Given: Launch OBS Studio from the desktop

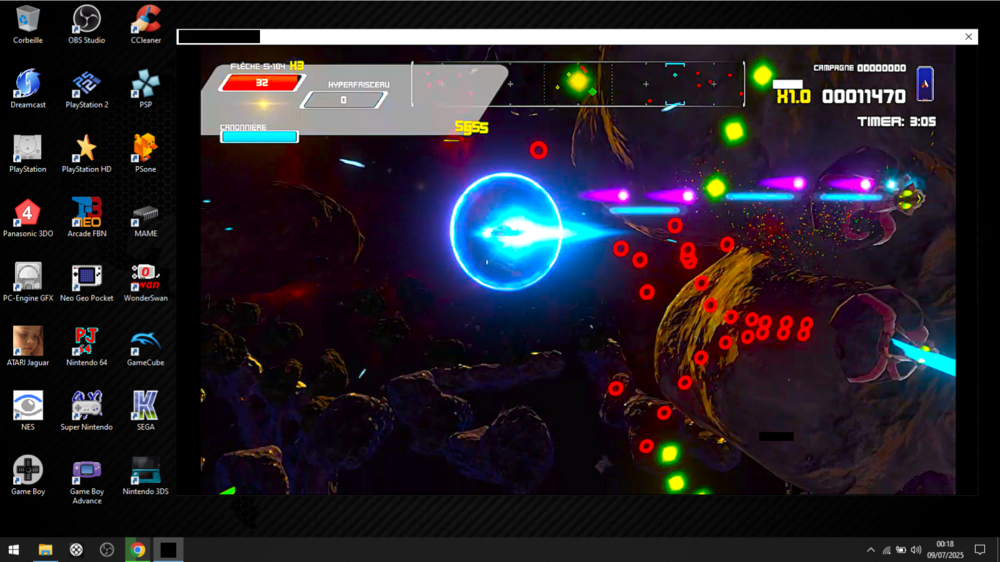Looking at the screenshot, I should 87,20.
